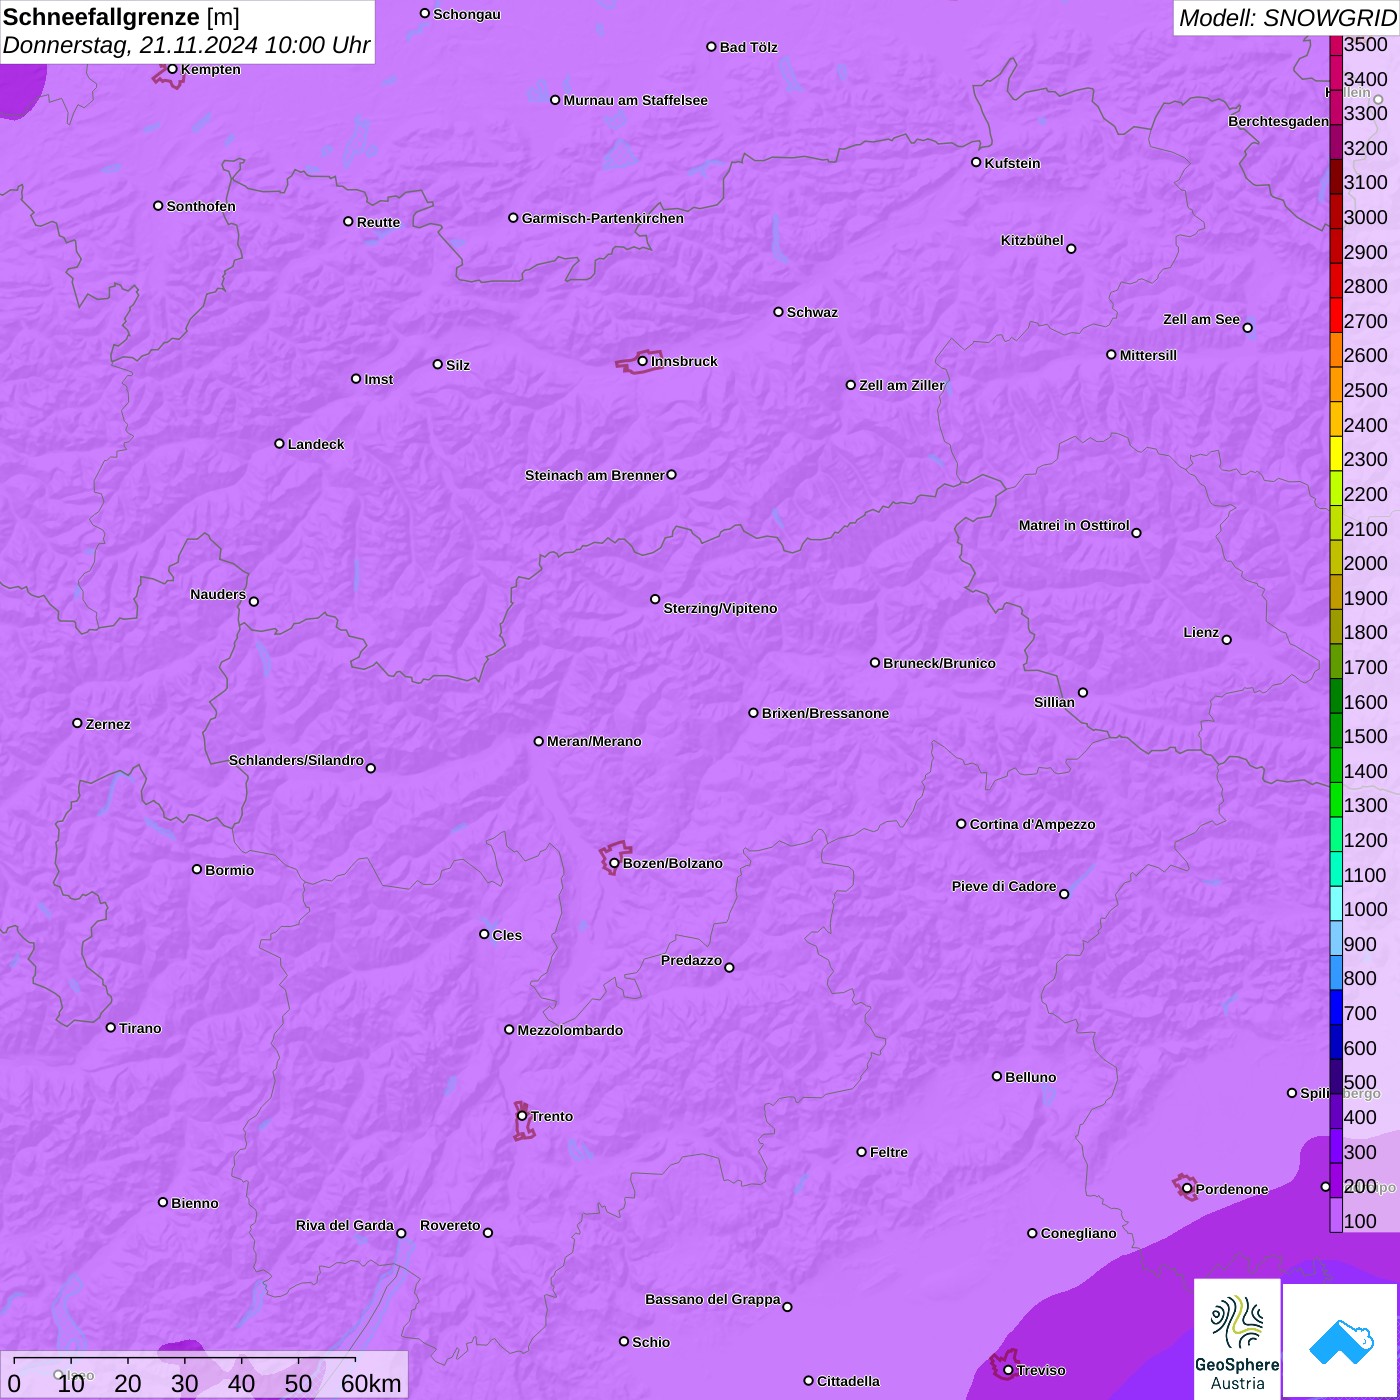Click the 'Sterzing/Vipiteno' label

720,608
